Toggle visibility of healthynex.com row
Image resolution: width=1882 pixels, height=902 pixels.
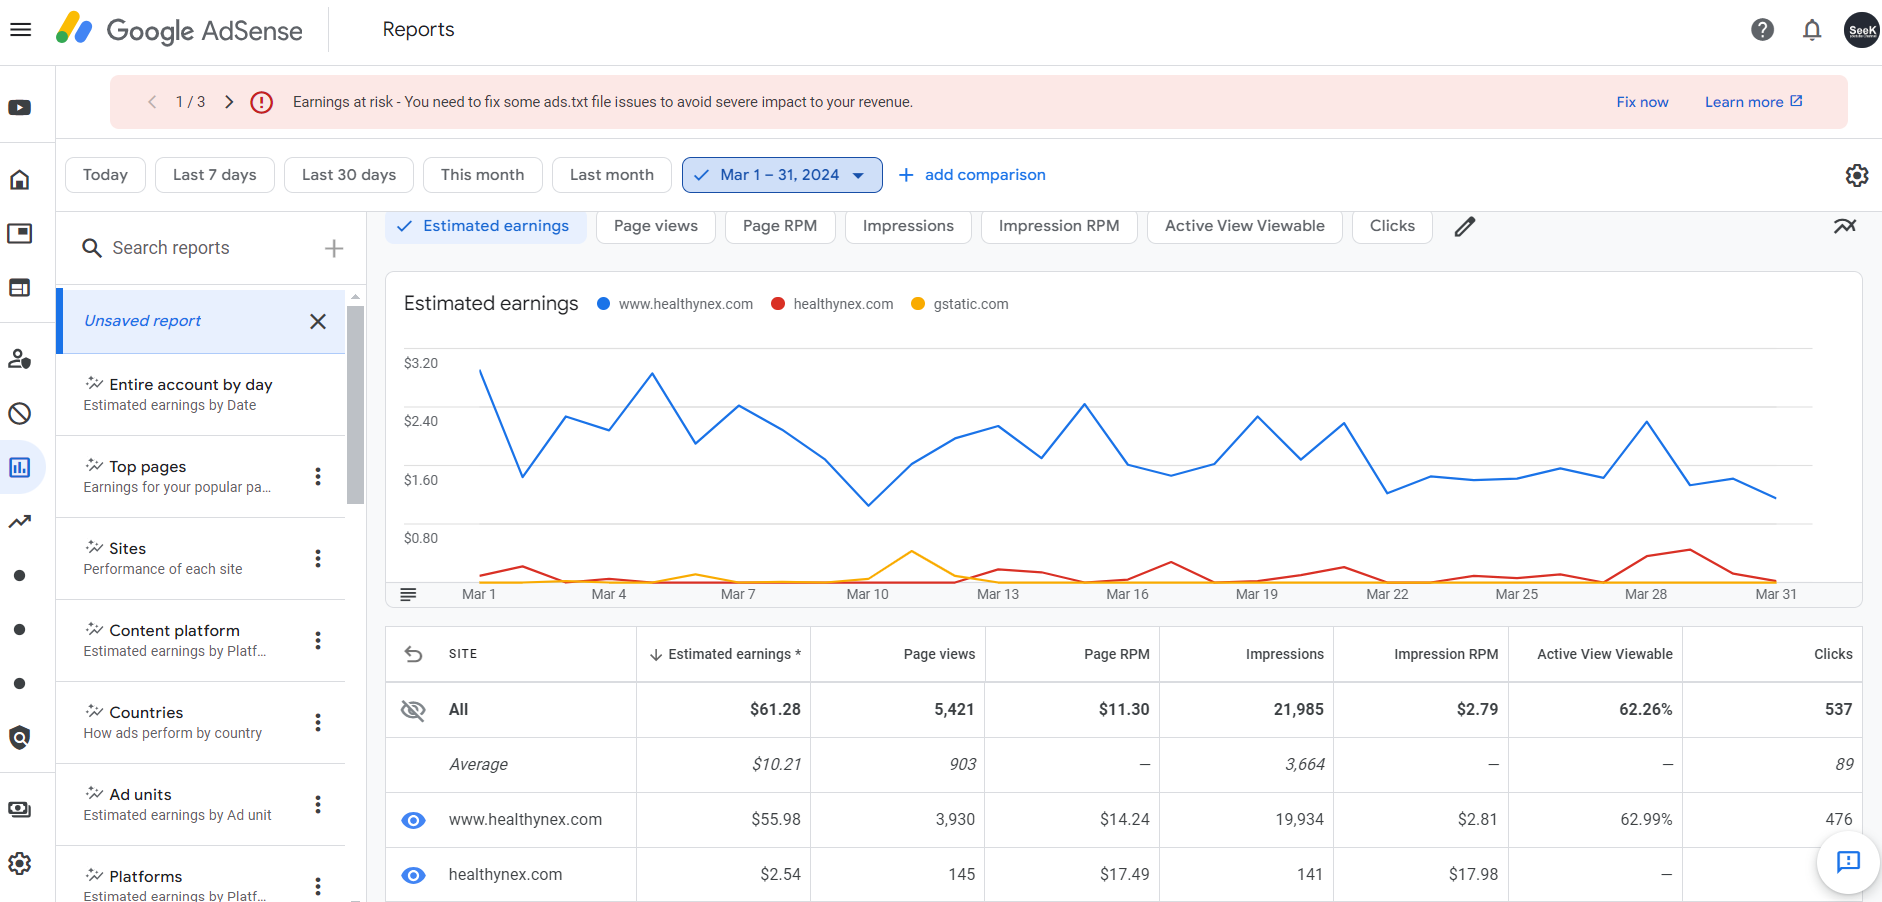coord(413,875)
